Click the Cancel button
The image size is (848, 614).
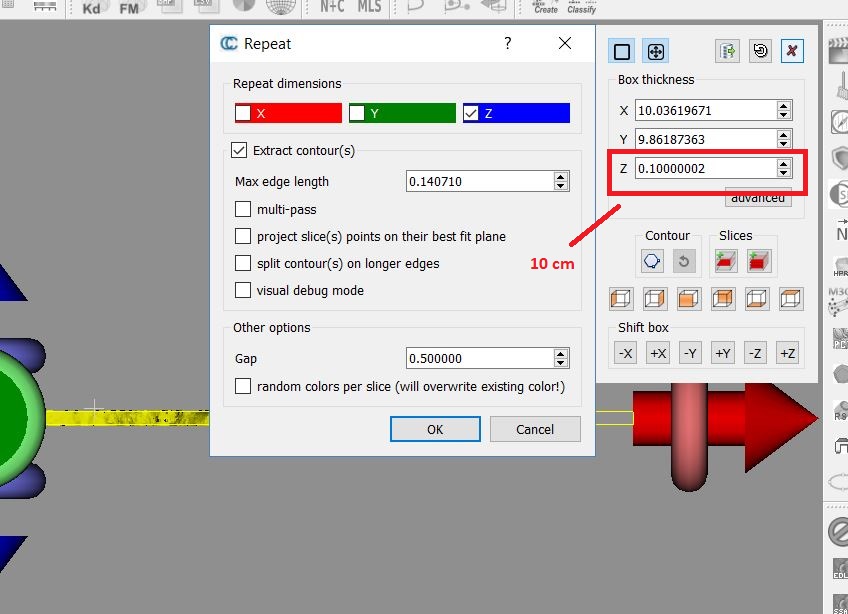(535, 430)
